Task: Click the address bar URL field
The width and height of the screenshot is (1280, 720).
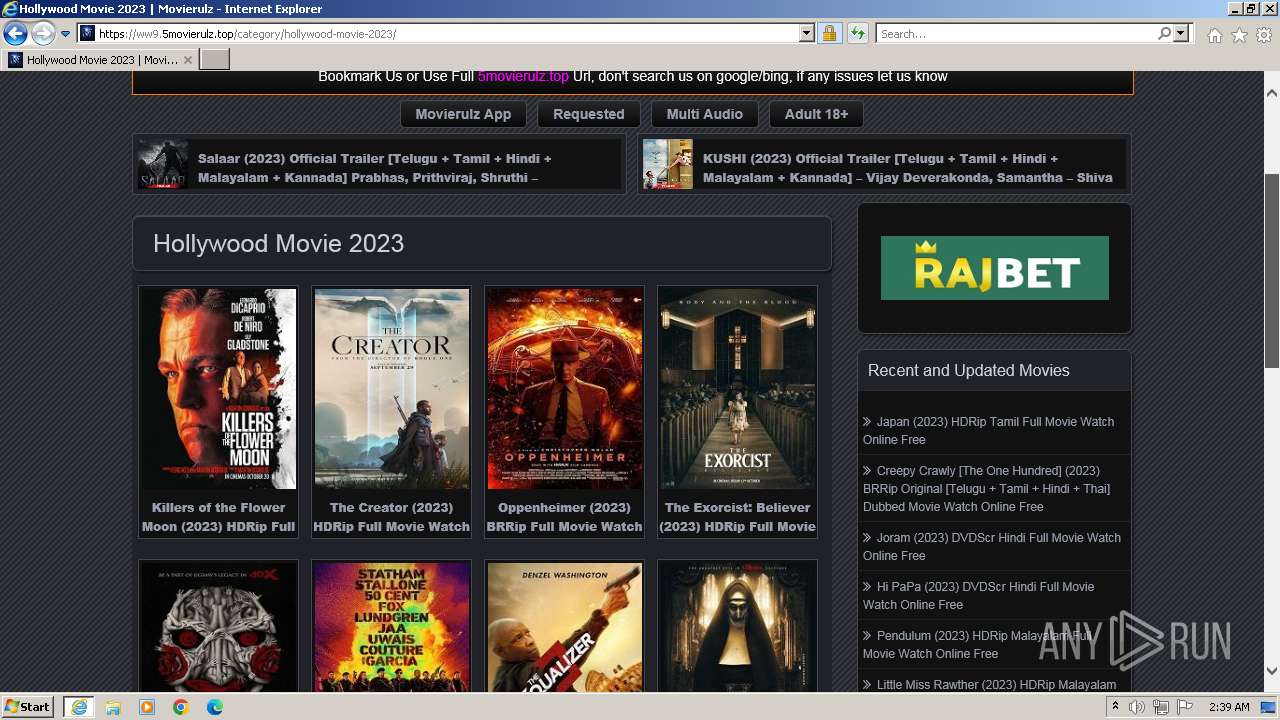Action: click(x=447, y=34)
